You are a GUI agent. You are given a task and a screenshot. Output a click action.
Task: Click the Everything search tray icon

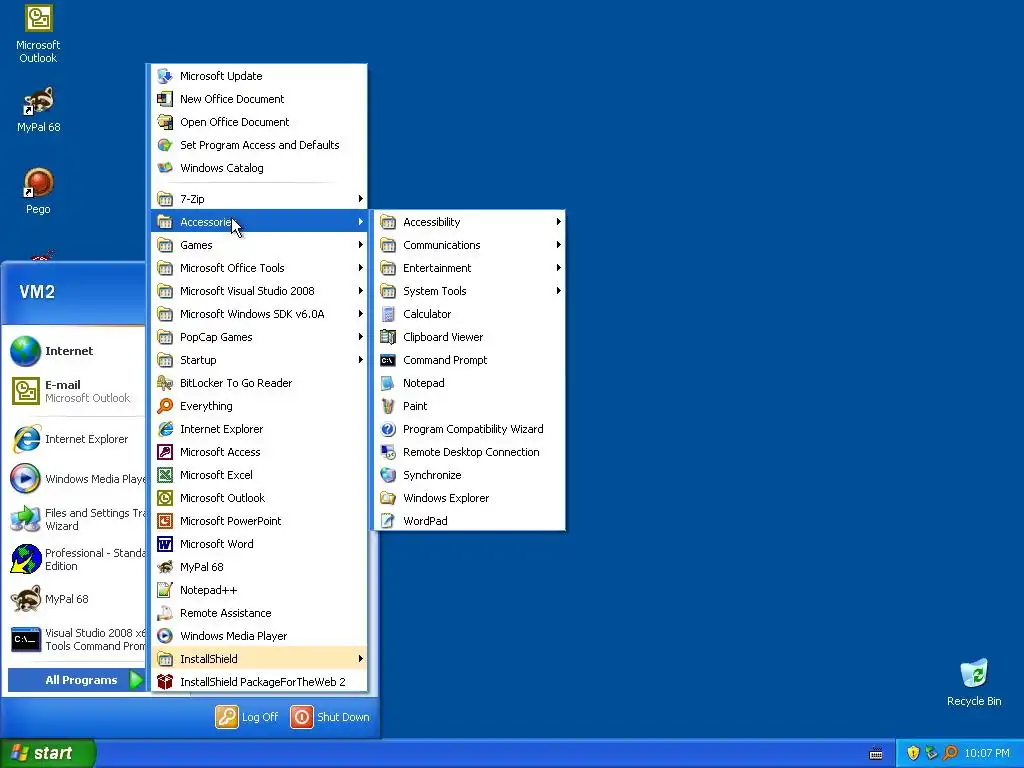click(x=951, y=754)
